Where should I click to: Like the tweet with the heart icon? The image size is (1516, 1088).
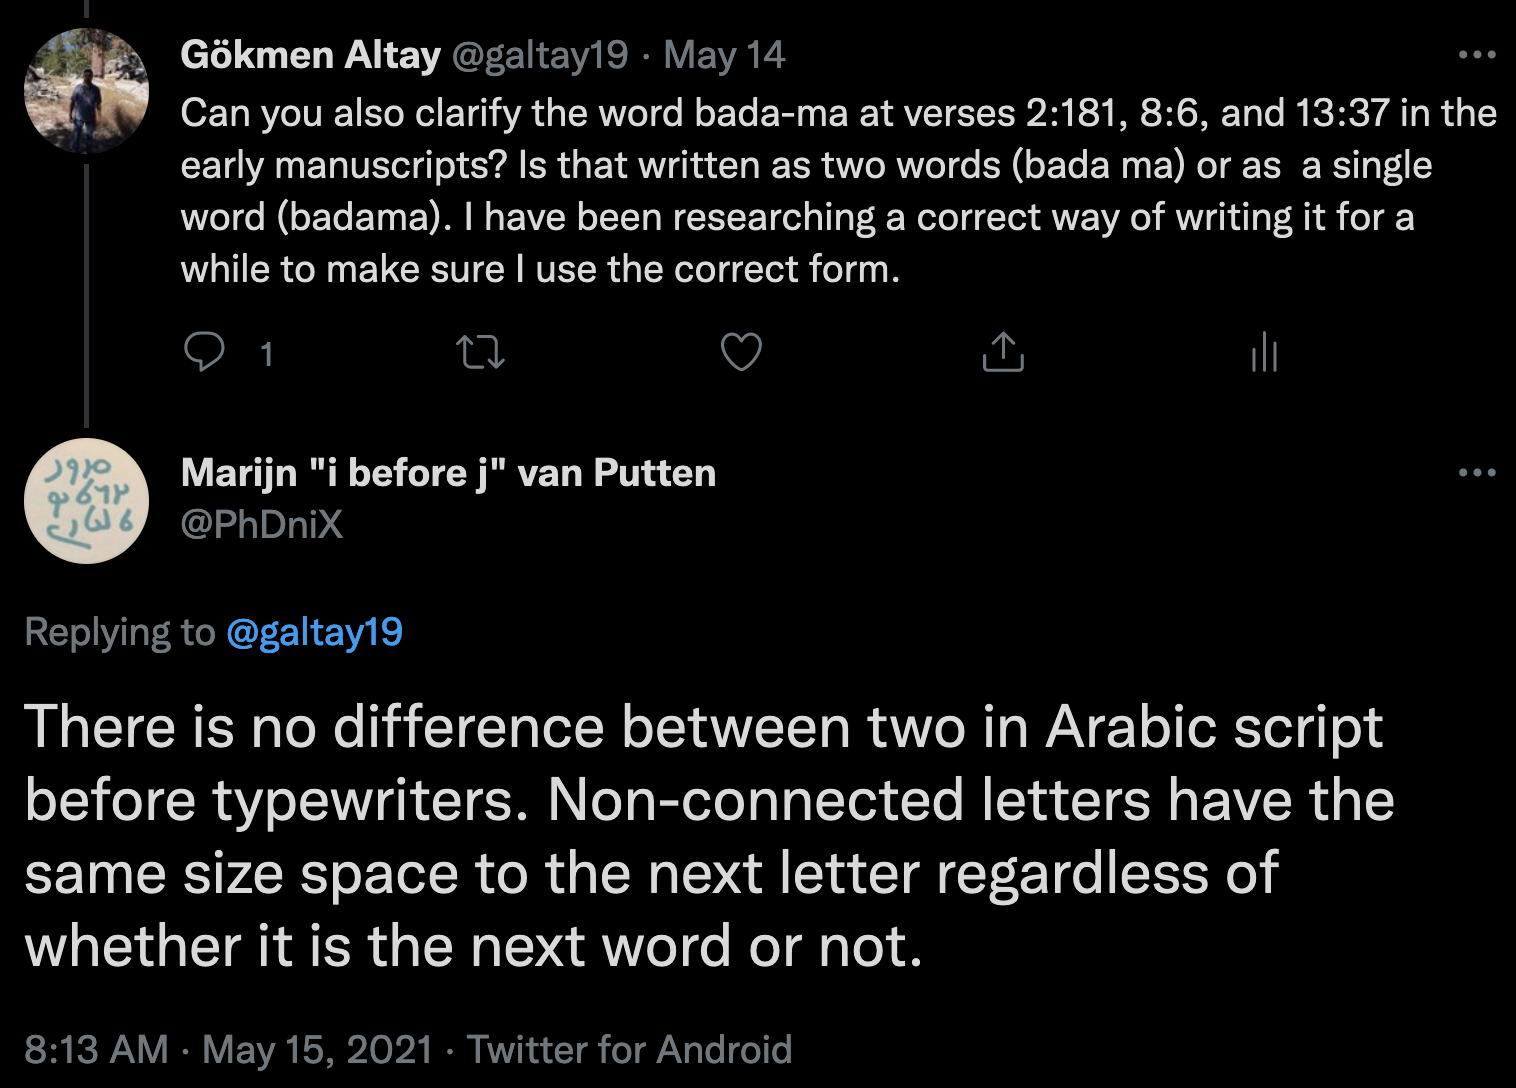click(741, 352)
